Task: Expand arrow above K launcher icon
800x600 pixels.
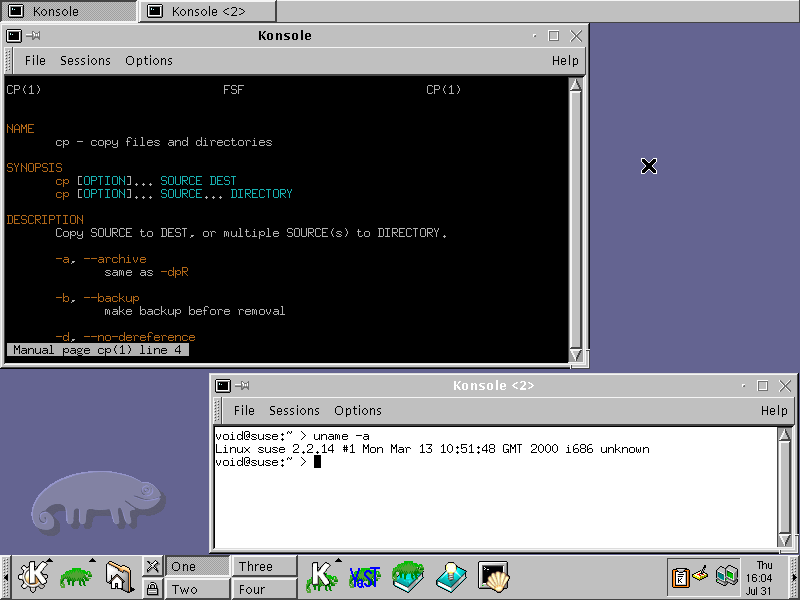Action: 49,560
